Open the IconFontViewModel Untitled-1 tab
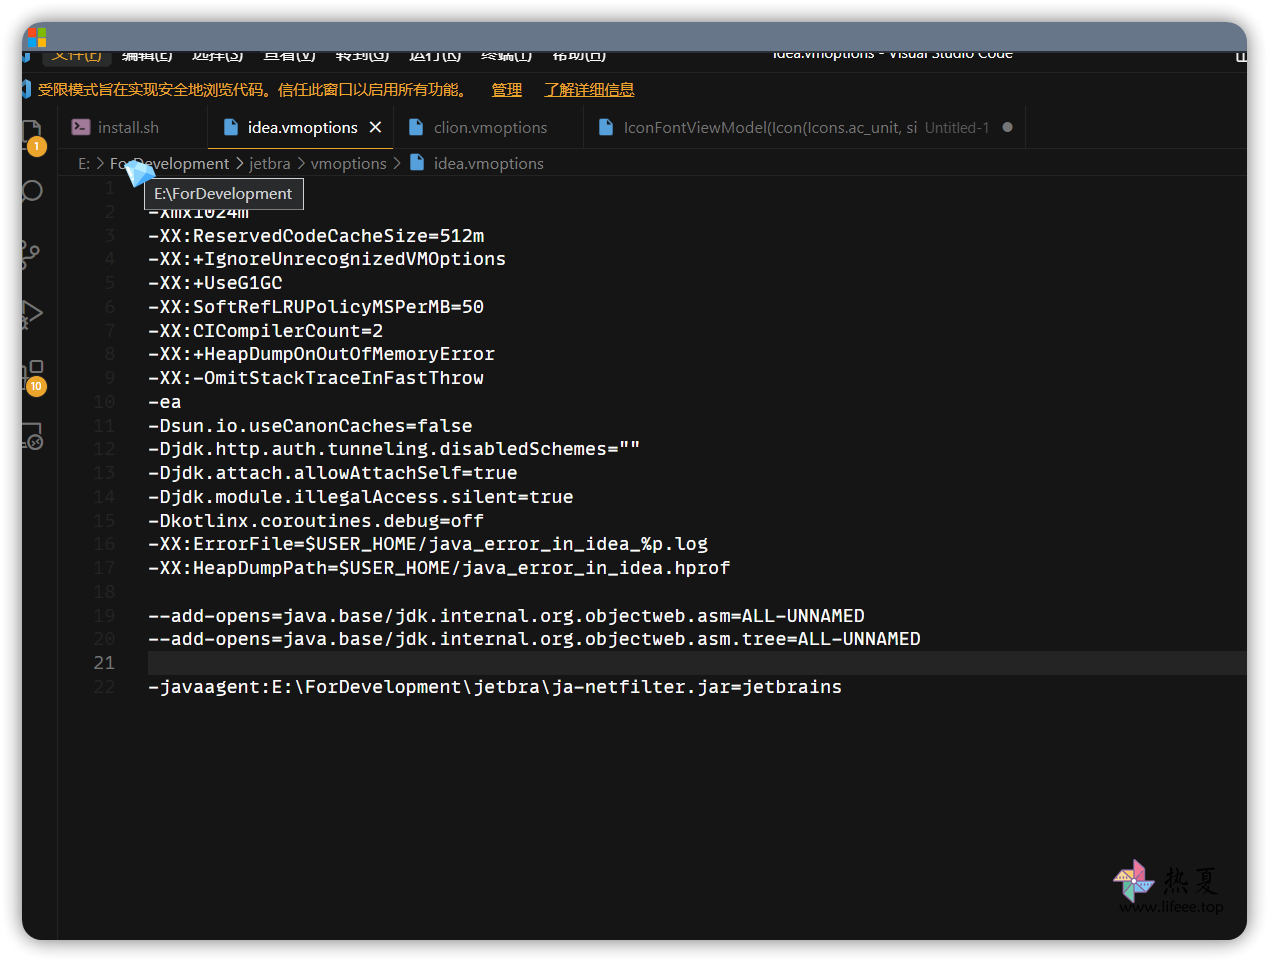 [770, 128]
